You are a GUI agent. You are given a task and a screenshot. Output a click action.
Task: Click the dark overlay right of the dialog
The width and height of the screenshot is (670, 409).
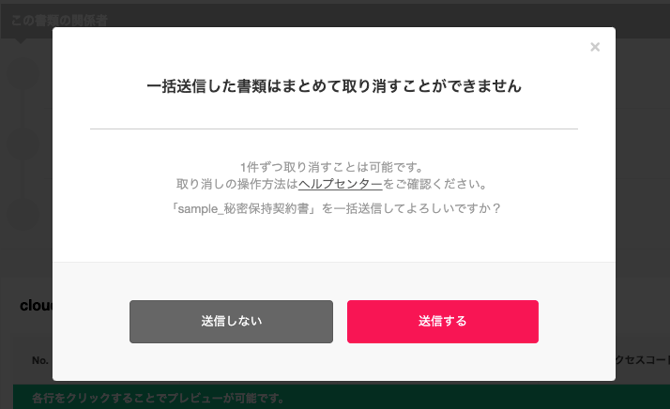pyautogui.click(x=643, y=192)
